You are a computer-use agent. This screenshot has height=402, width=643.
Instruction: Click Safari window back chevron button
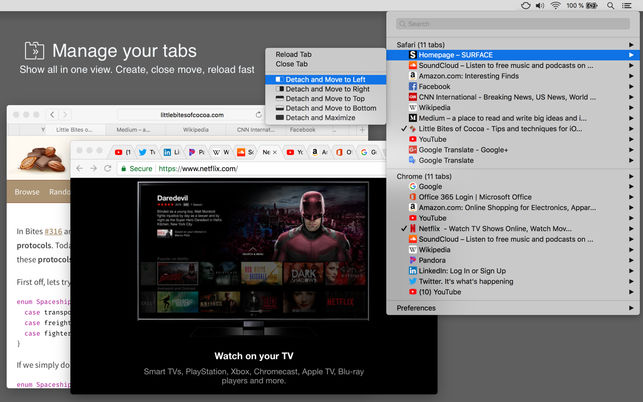click(52, 115)
